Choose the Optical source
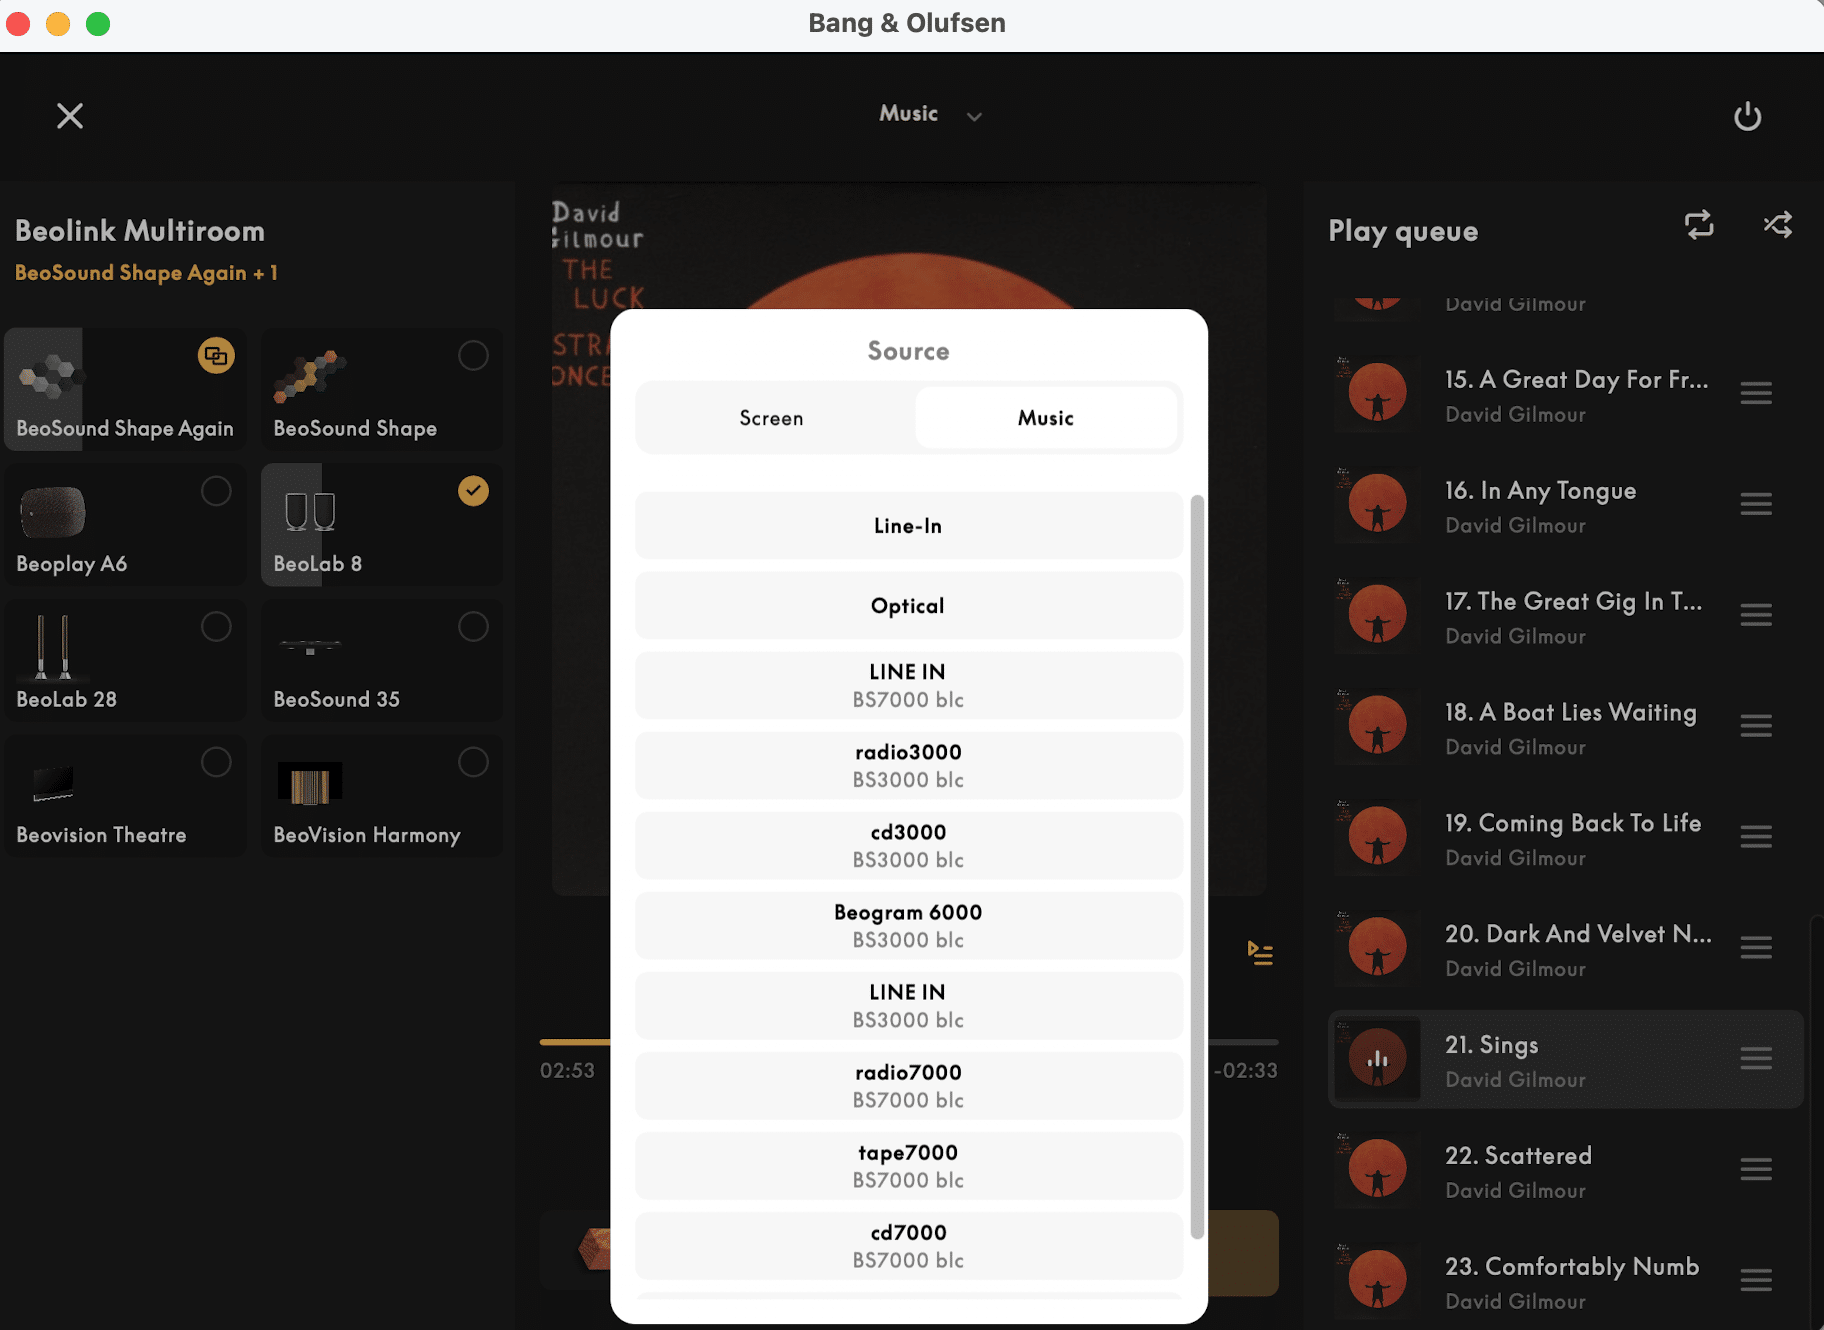The image size is (1824, 1330). coord(908,606)
